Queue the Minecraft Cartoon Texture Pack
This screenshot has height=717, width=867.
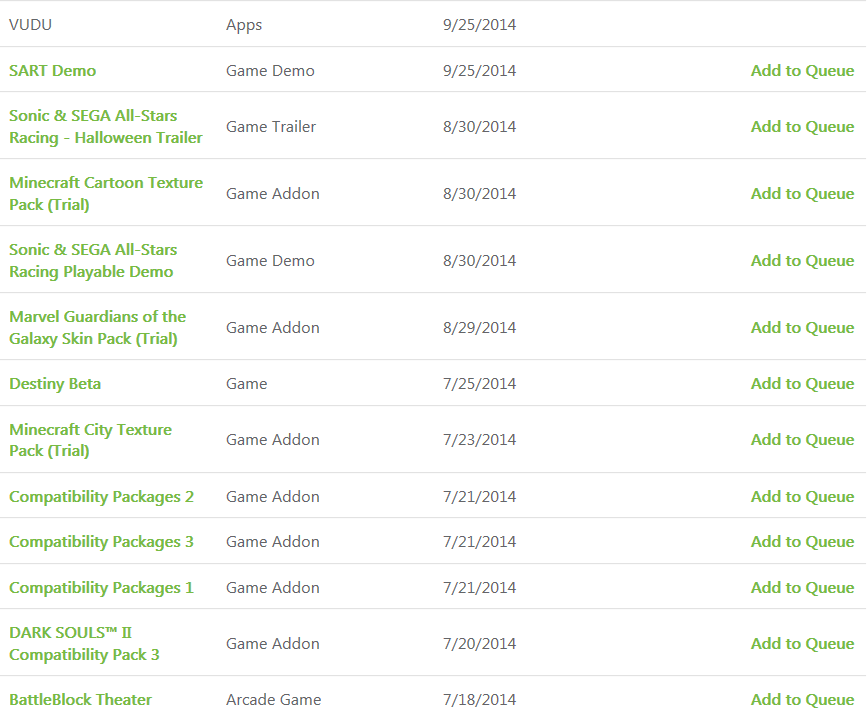pyautogui.click(x=802, y=194)
